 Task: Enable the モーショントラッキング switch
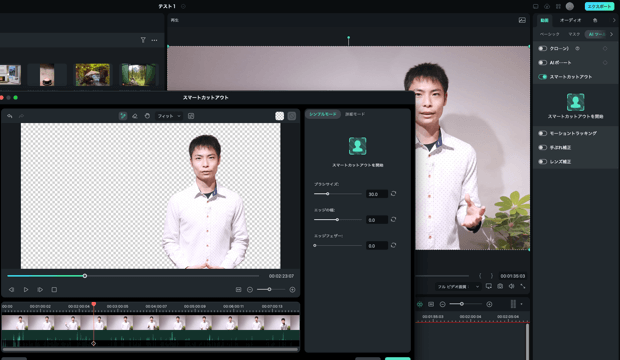tap(542, 133)
